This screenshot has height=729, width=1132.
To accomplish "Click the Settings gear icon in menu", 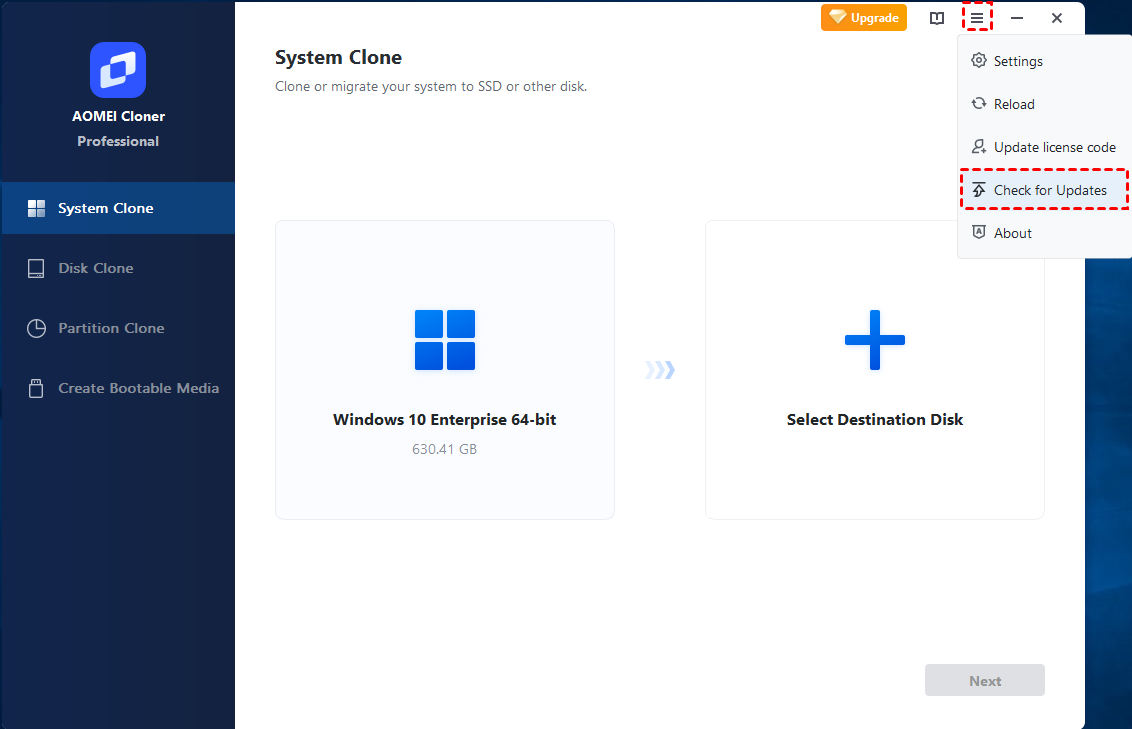I will click(979, 61).
